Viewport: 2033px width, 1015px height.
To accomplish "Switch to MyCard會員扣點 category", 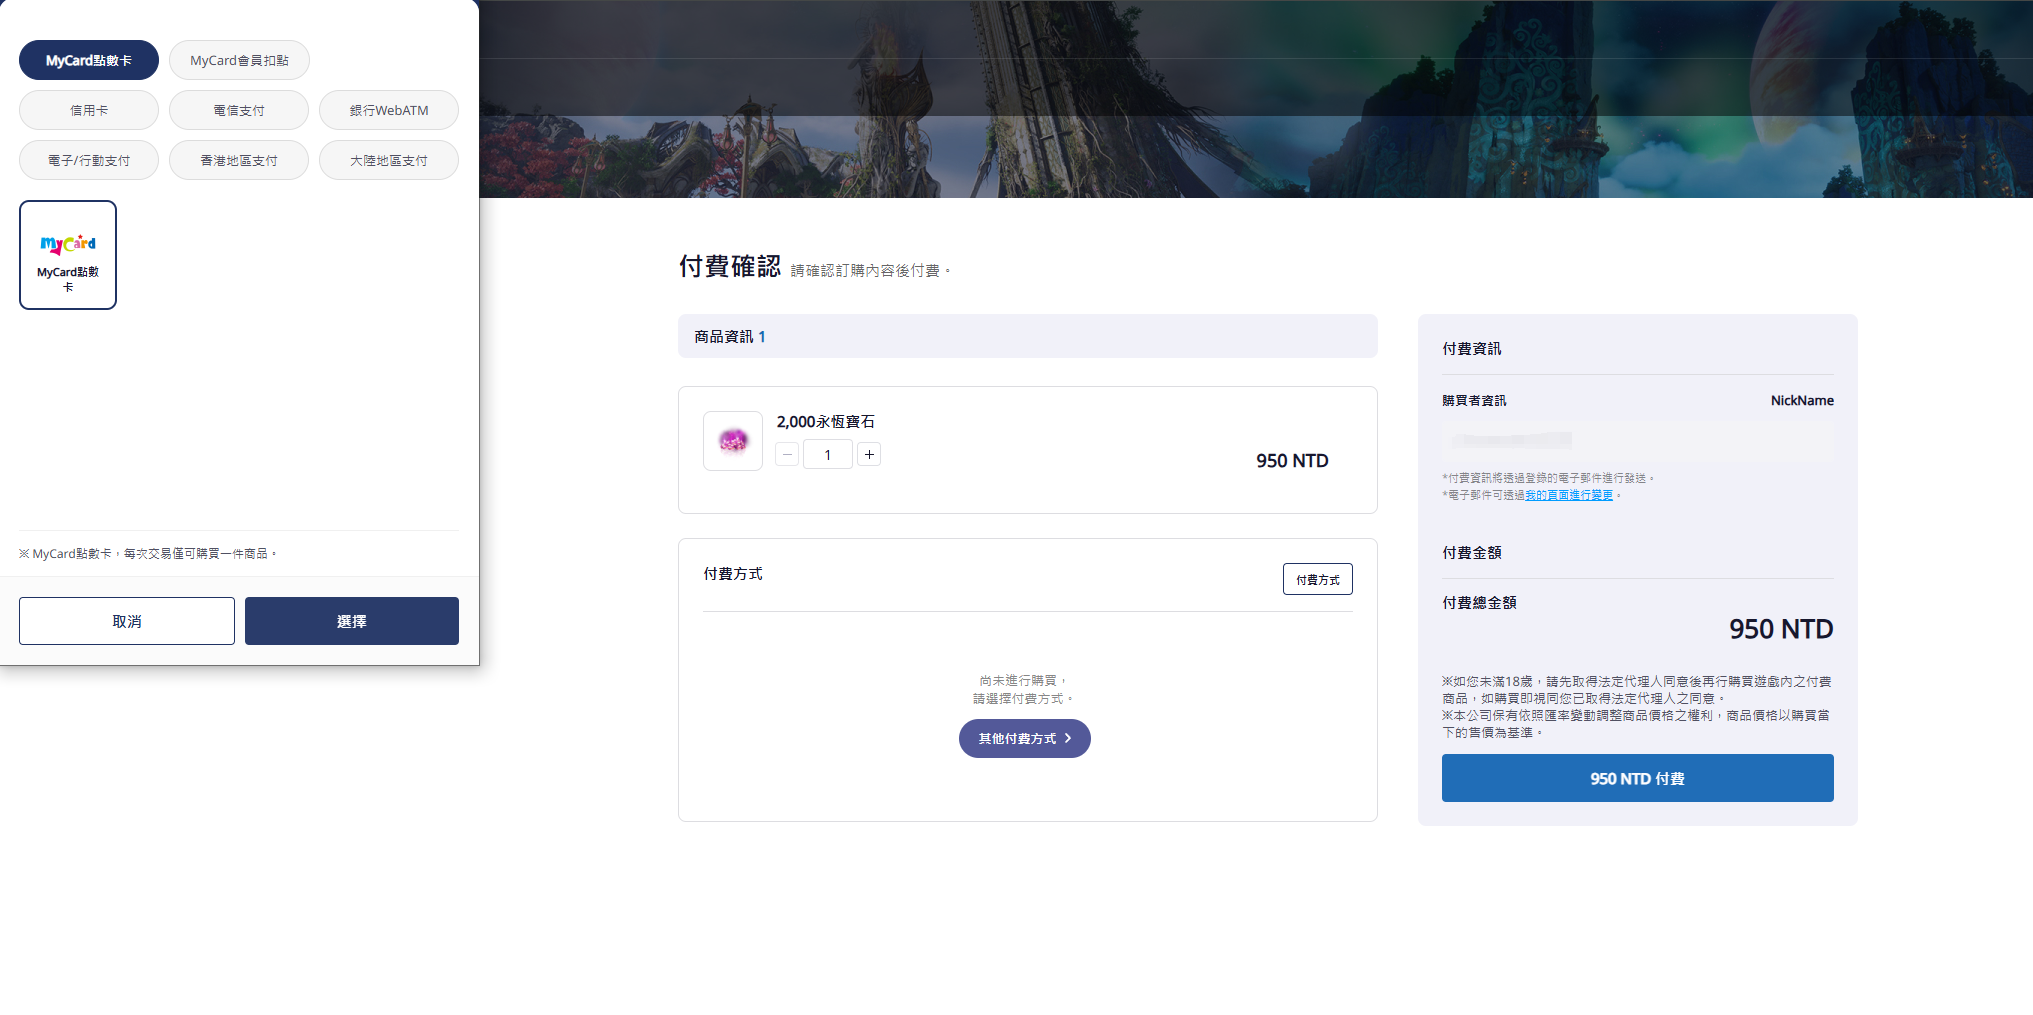I will click(x=239, y=60).
